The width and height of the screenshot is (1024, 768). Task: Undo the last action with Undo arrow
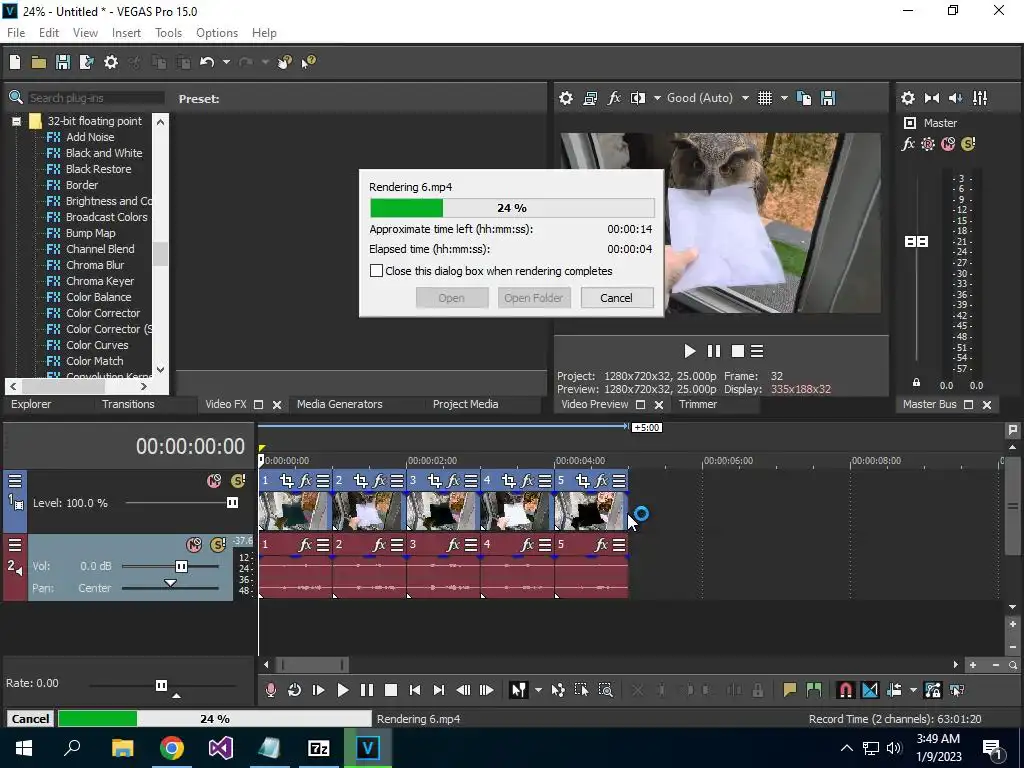[x=207, y=62]
